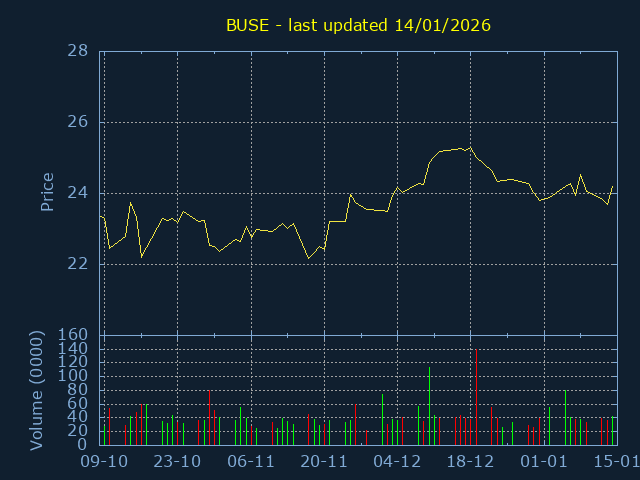
Task: Click the 60 volume axis tick
Action: tap(79, 404)
